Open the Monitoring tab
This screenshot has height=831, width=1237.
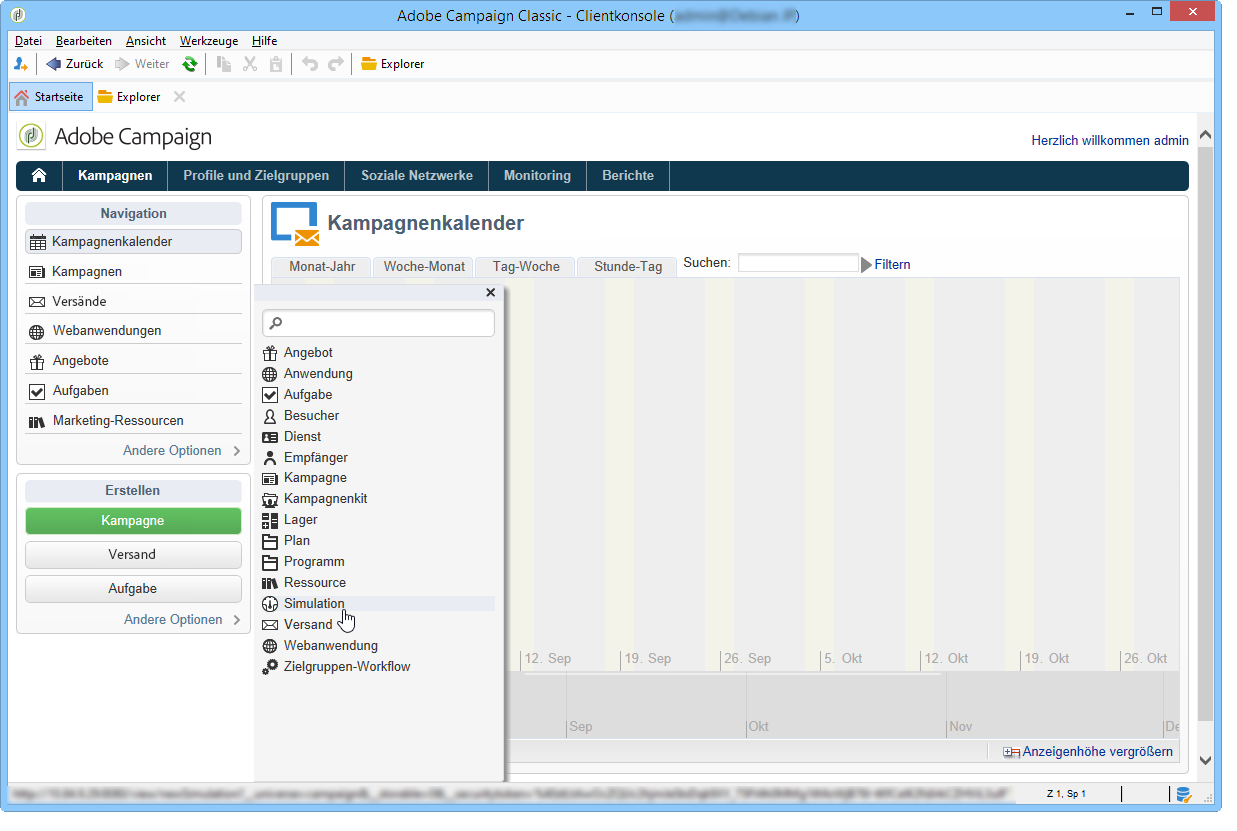pos(537,176)
